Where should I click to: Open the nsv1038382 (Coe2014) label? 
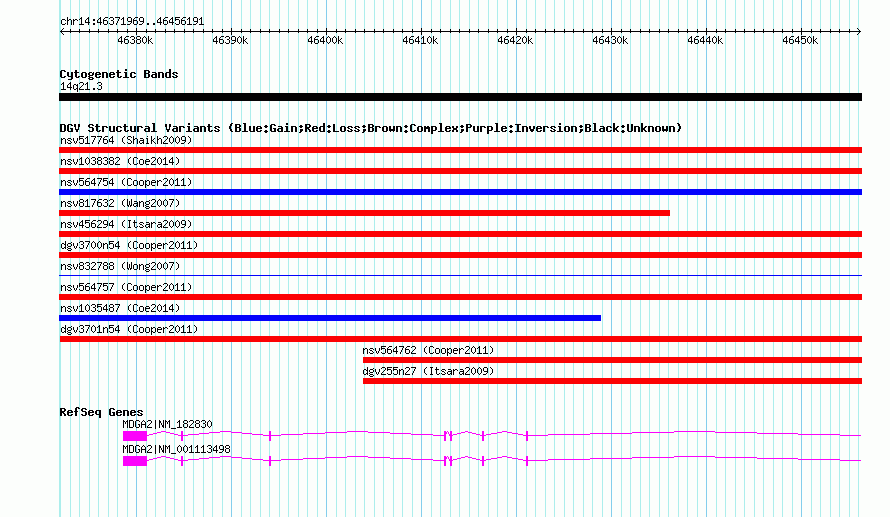tap(120, 161)
